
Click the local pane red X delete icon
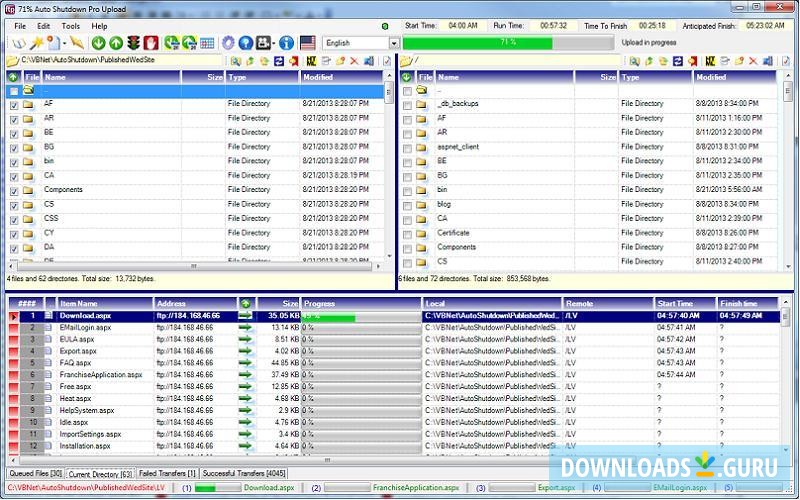(354, 61)
